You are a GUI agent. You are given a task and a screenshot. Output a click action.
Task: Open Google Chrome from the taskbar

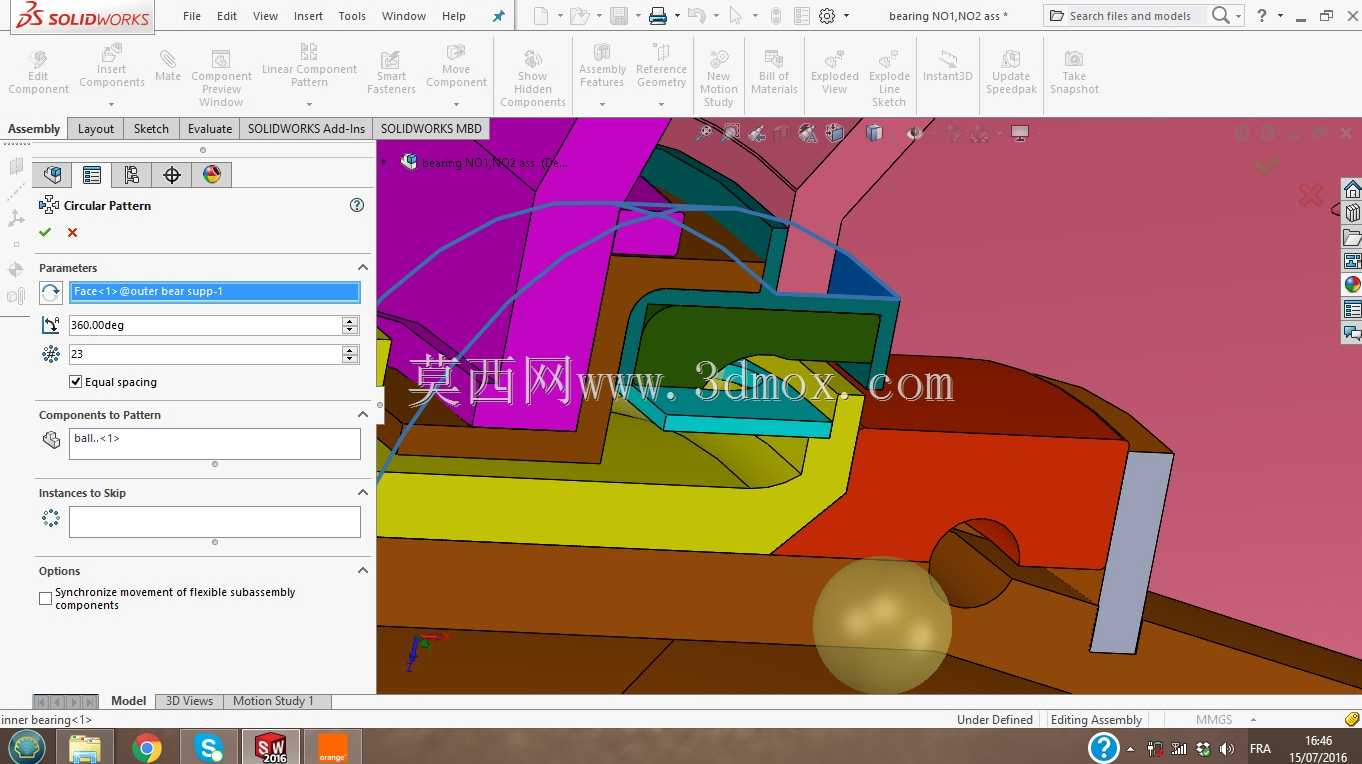point(147,747)
